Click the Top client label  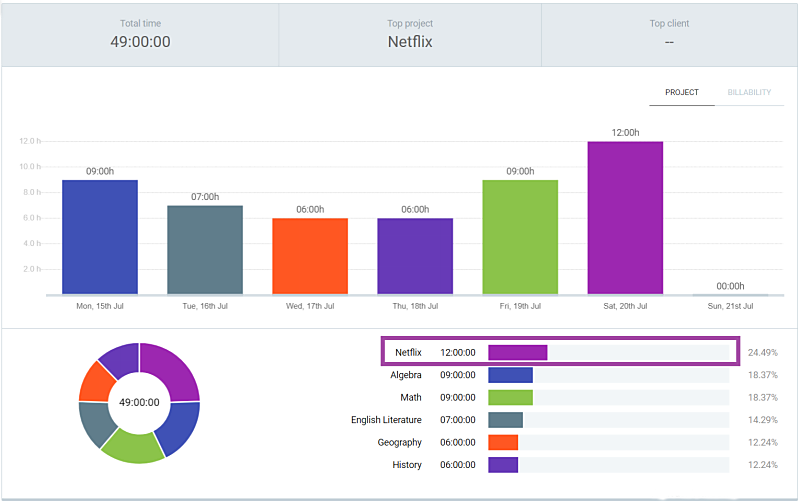coord(669,23)
